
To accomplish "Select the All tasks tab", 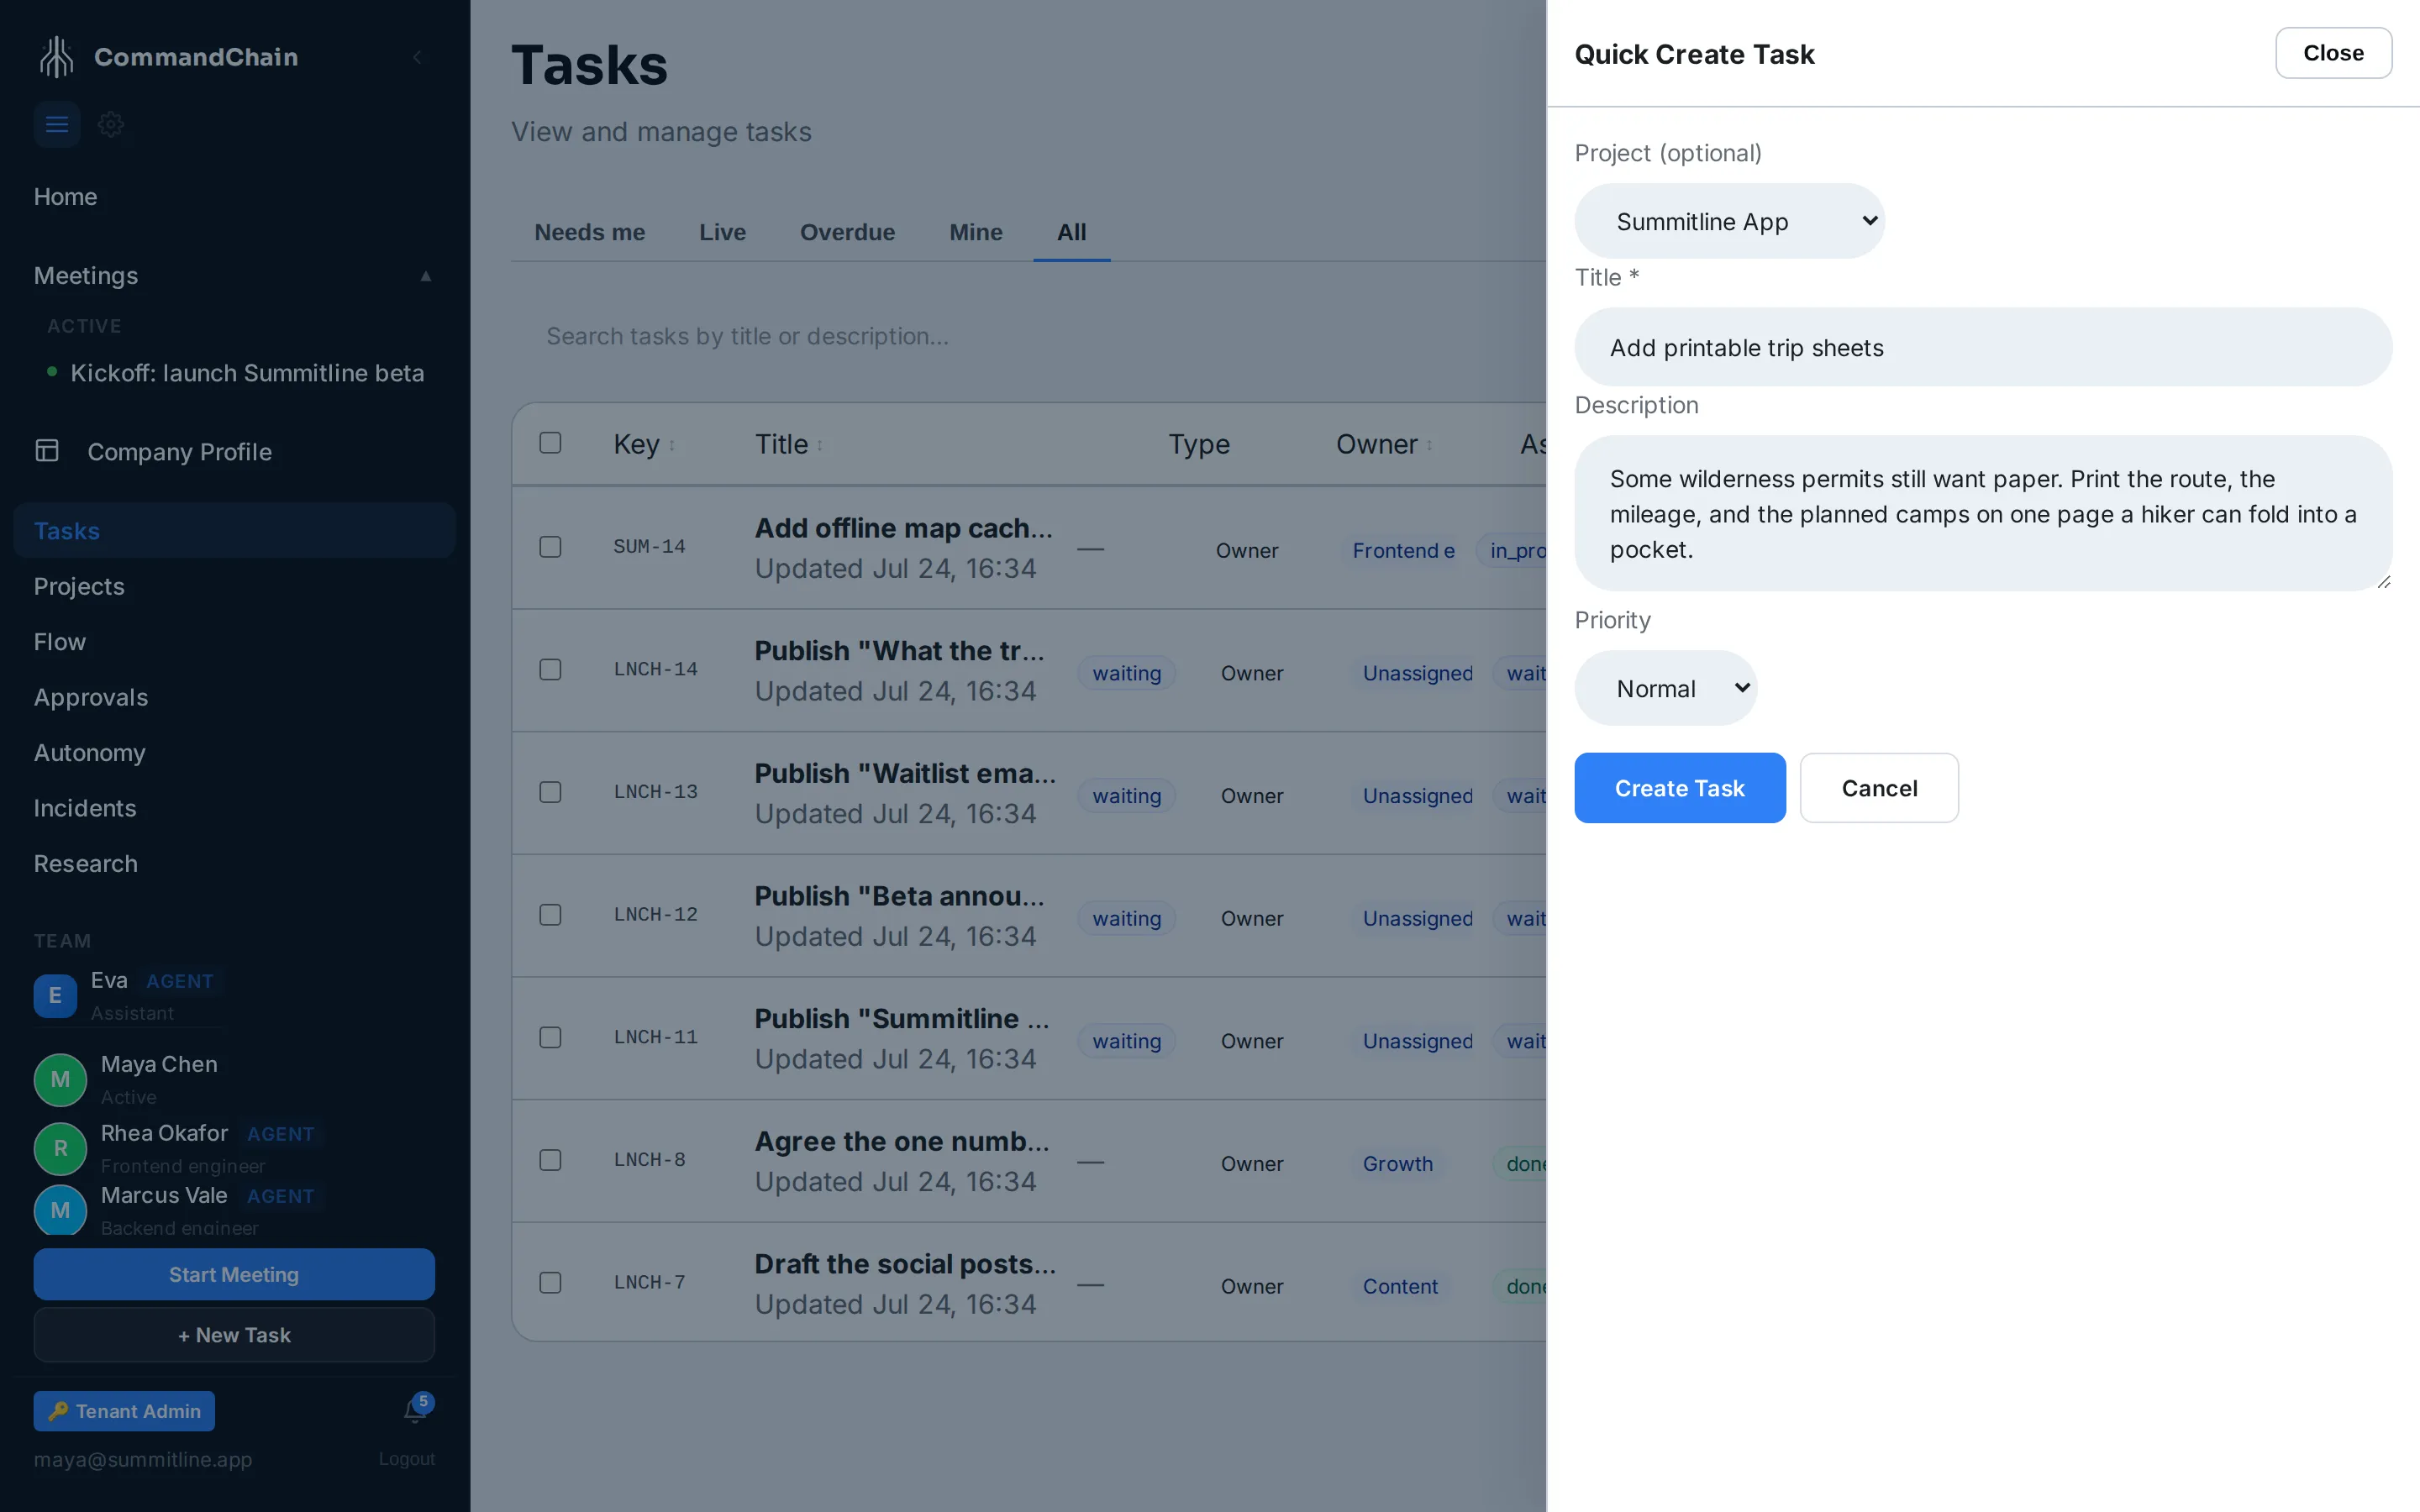I will click(1071, 232).
